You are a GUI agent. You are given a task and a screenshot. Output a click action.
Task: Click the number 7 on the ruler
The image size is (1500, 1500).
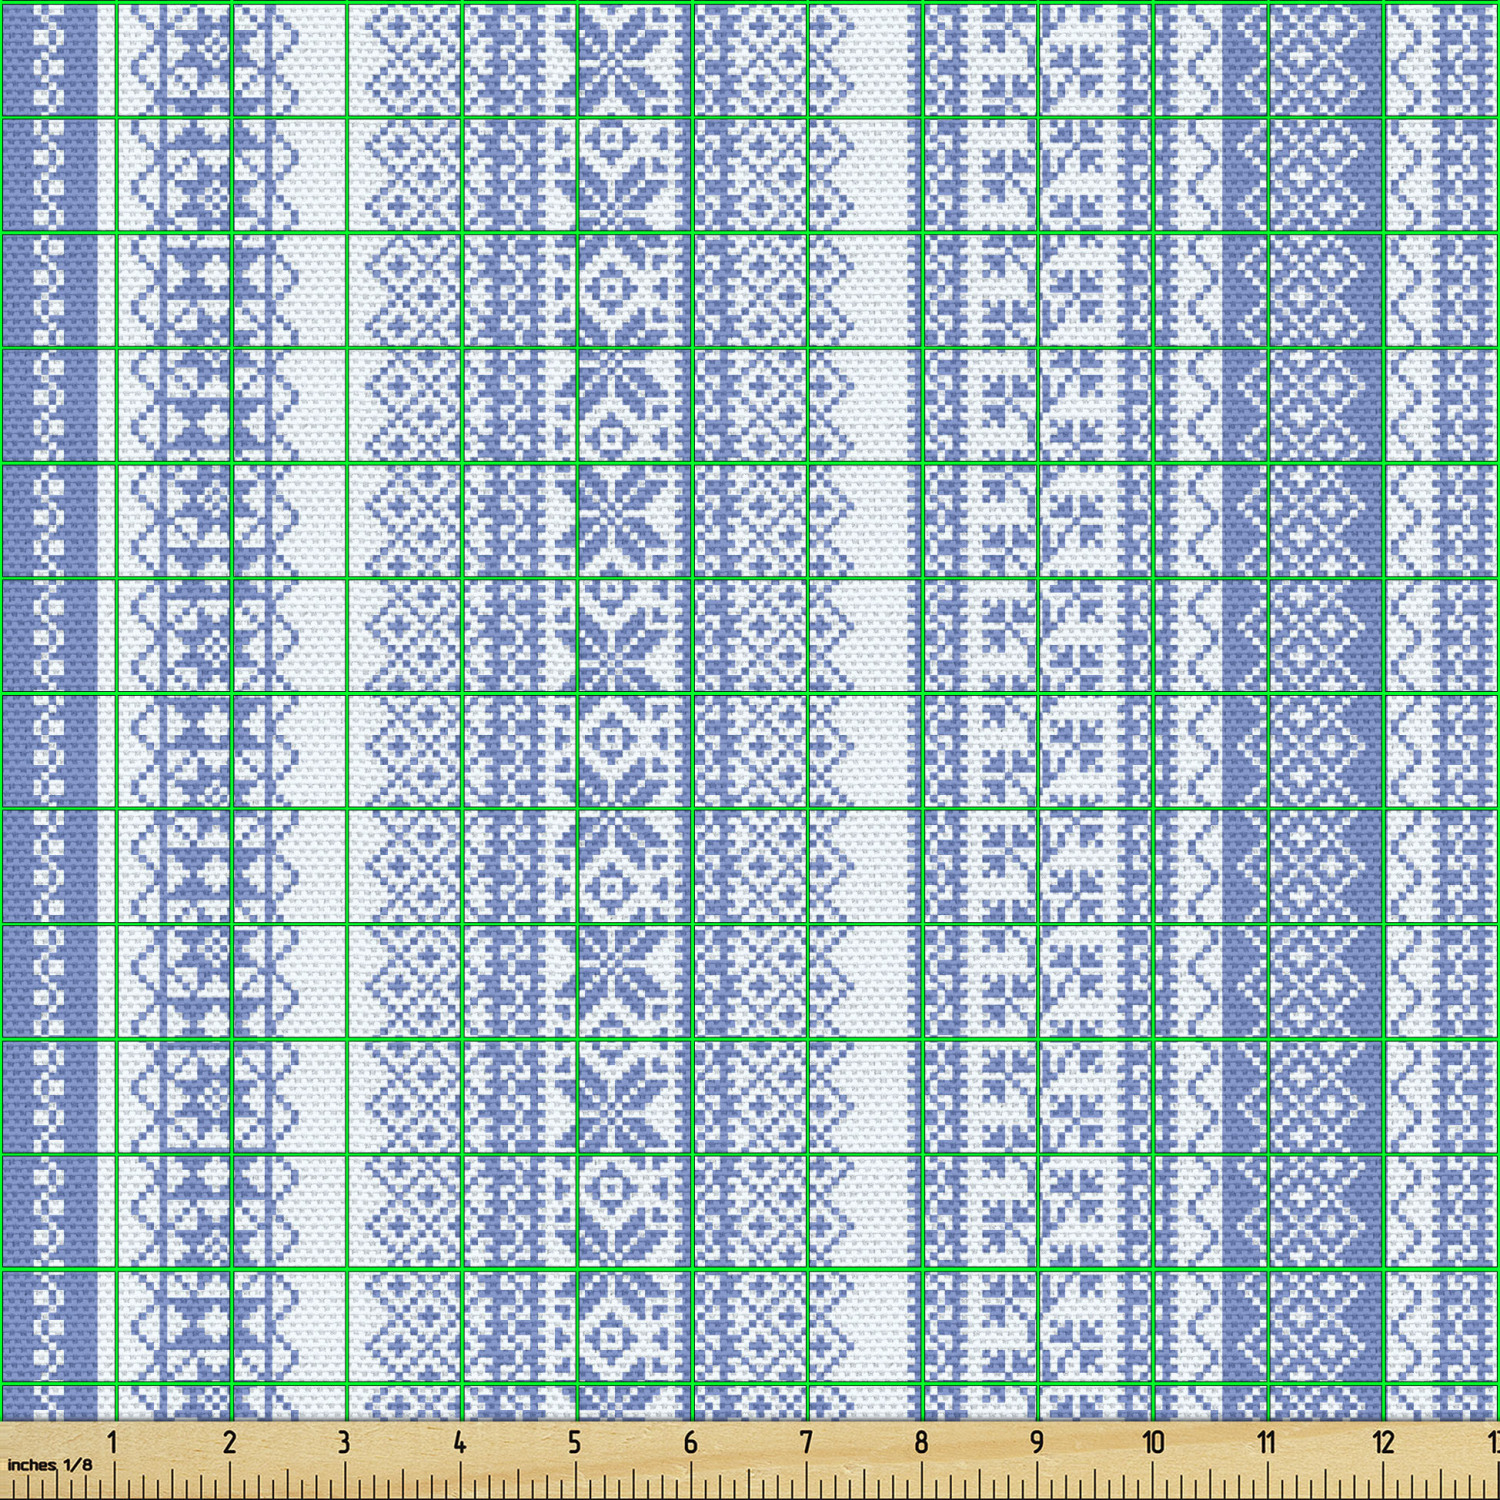tap(806, 1442)
